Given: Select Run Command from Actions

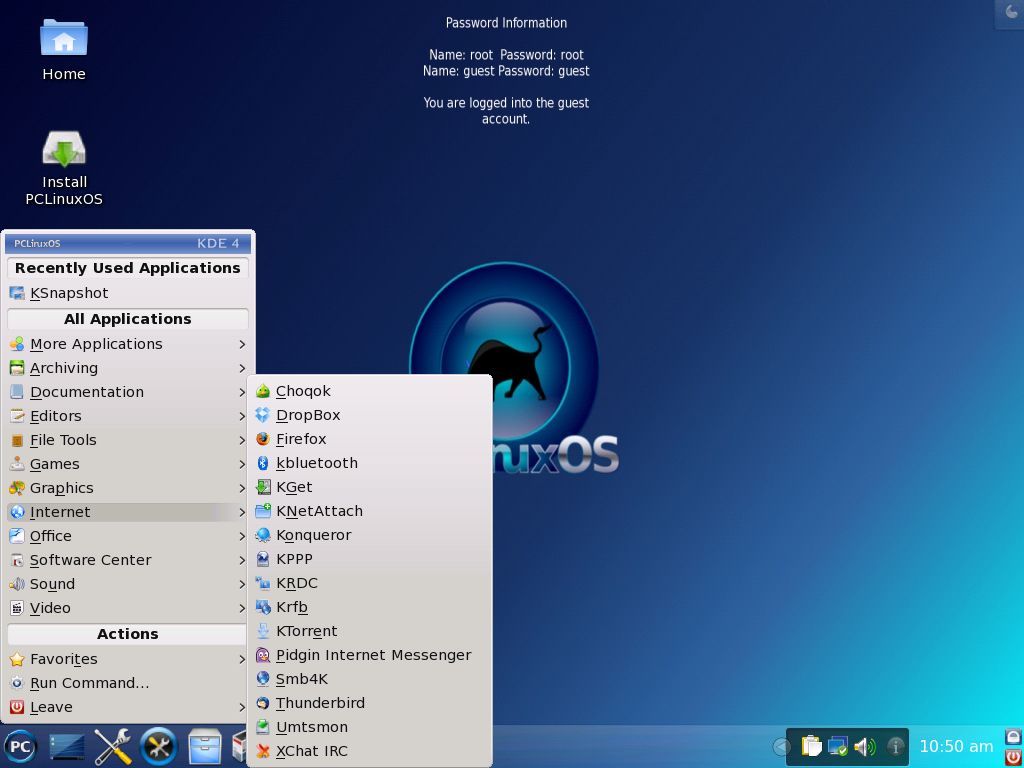Looking at the screenshot, I should (88, 683).
